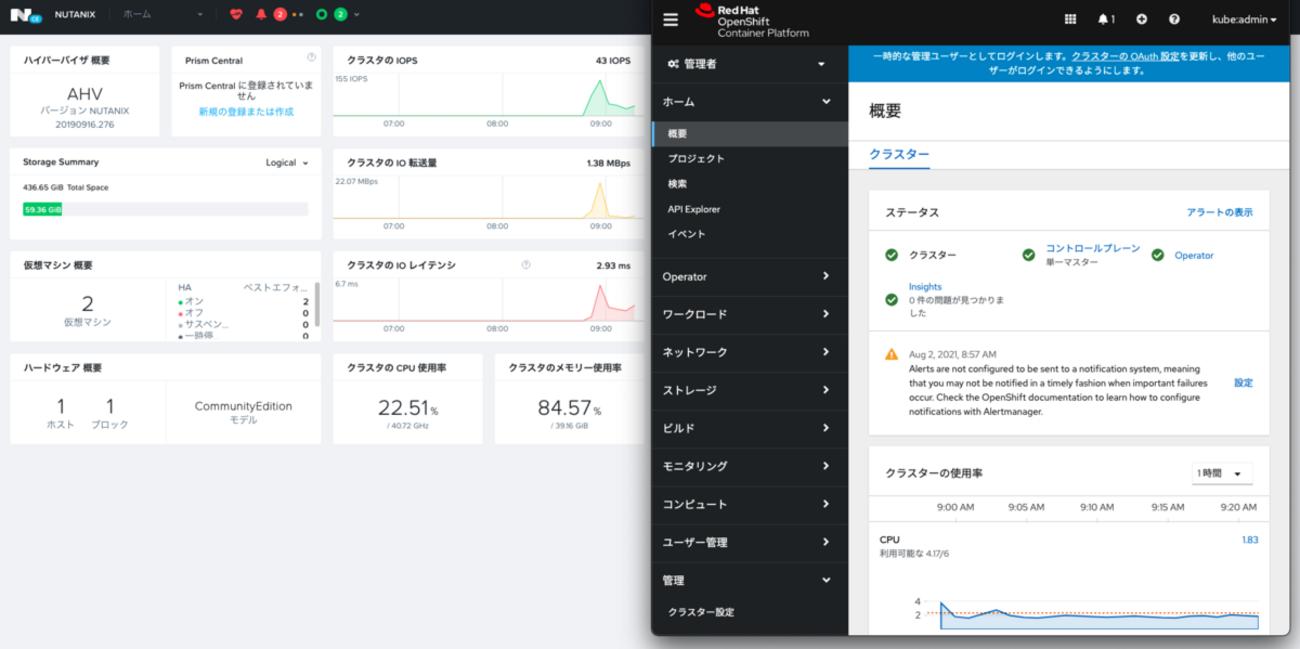Expand the ユーザー管理 navigation section
Image resolution: width=1300 pixels, height=649 pixels.
click(x=749, y=542)
